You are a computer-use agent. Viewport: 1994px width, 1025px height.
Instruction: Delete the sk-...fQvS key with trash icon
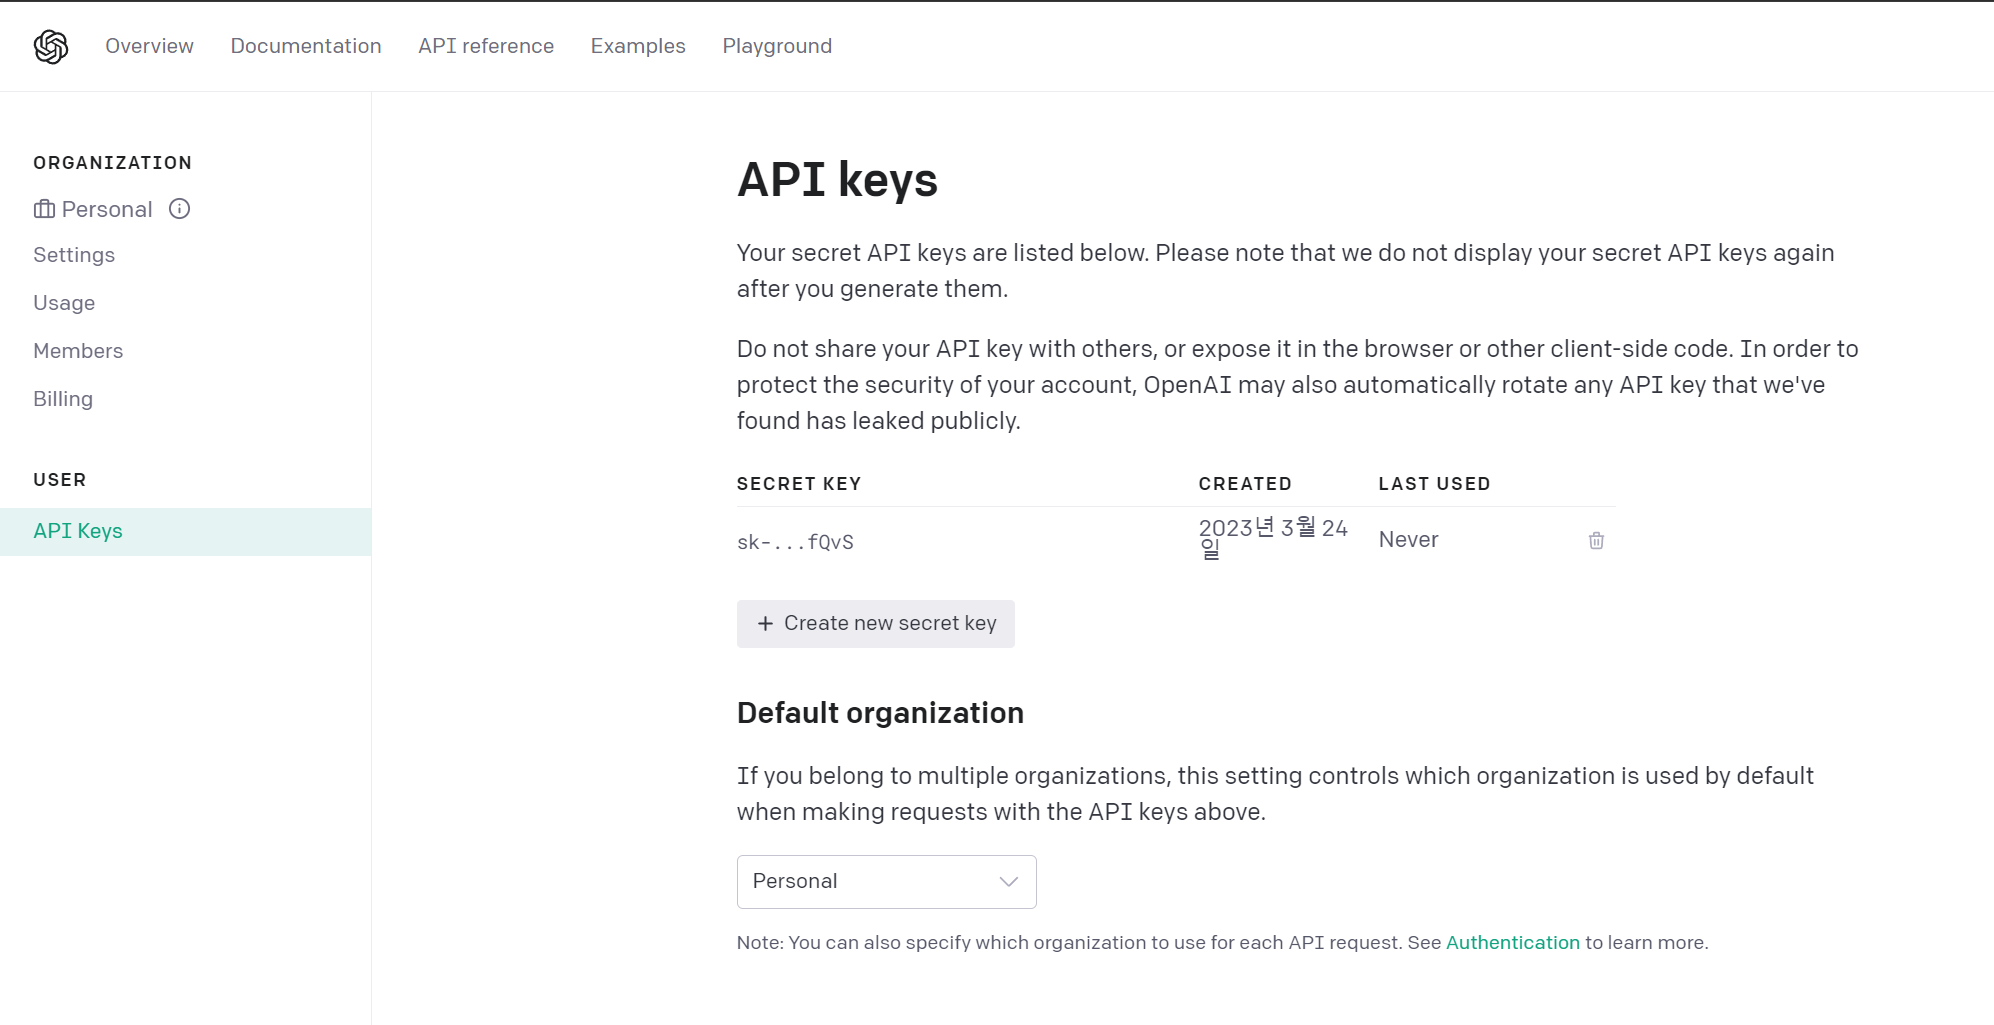pos(1596,541)
